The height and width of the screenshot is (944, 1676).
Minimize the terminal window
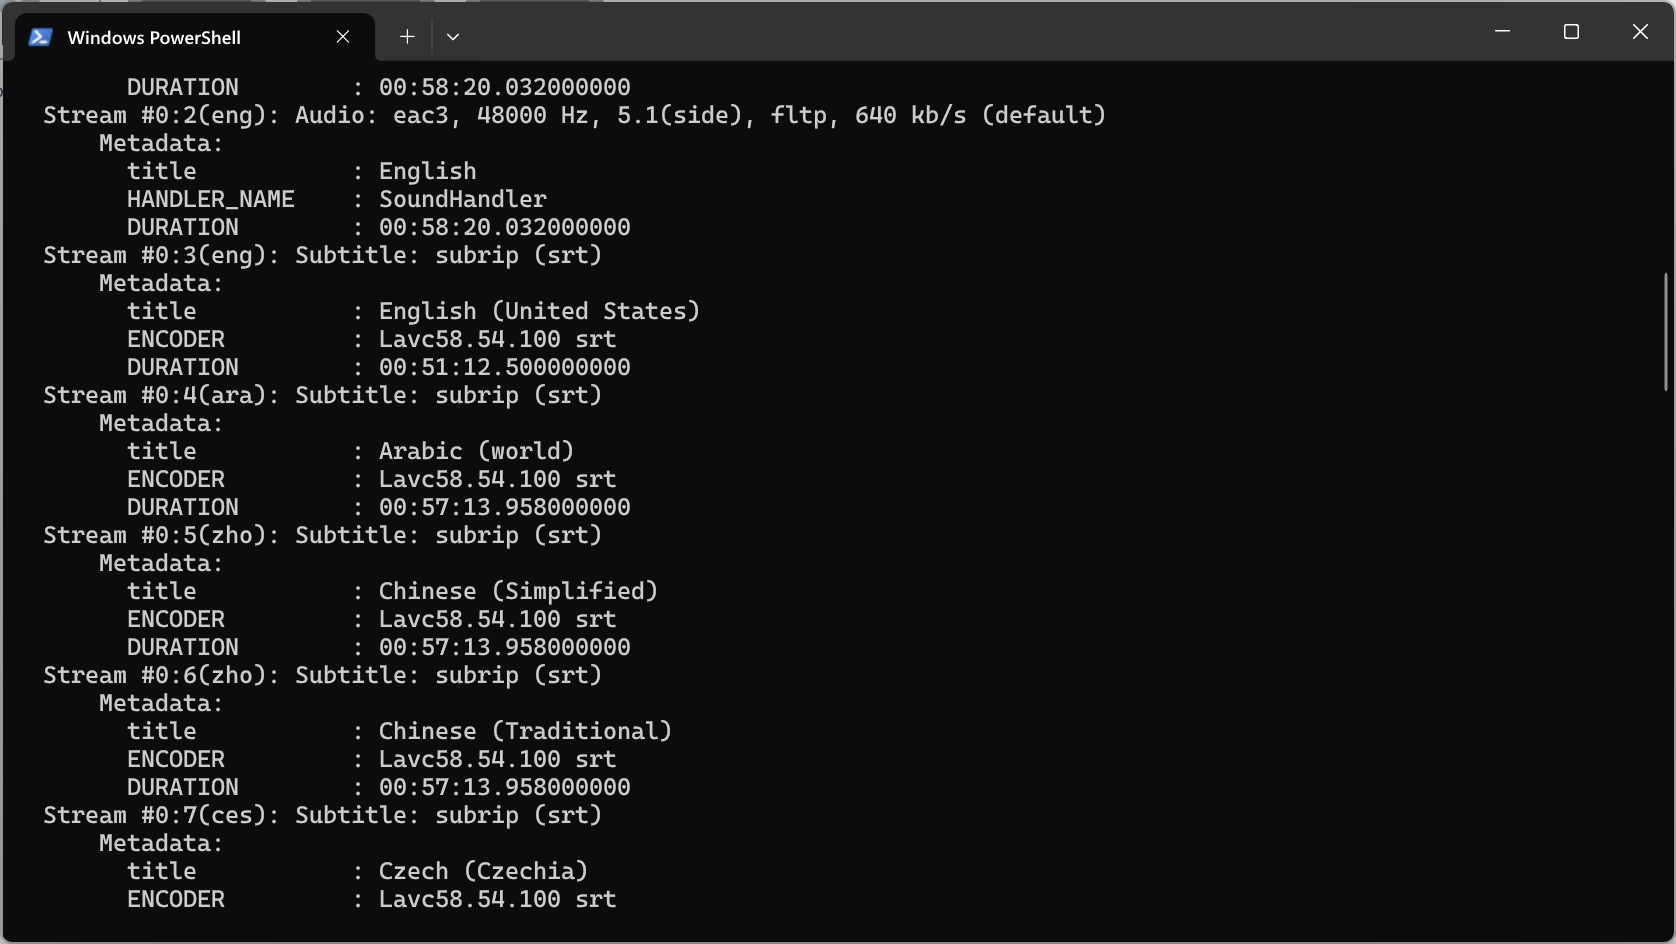tap(1502, 32)
